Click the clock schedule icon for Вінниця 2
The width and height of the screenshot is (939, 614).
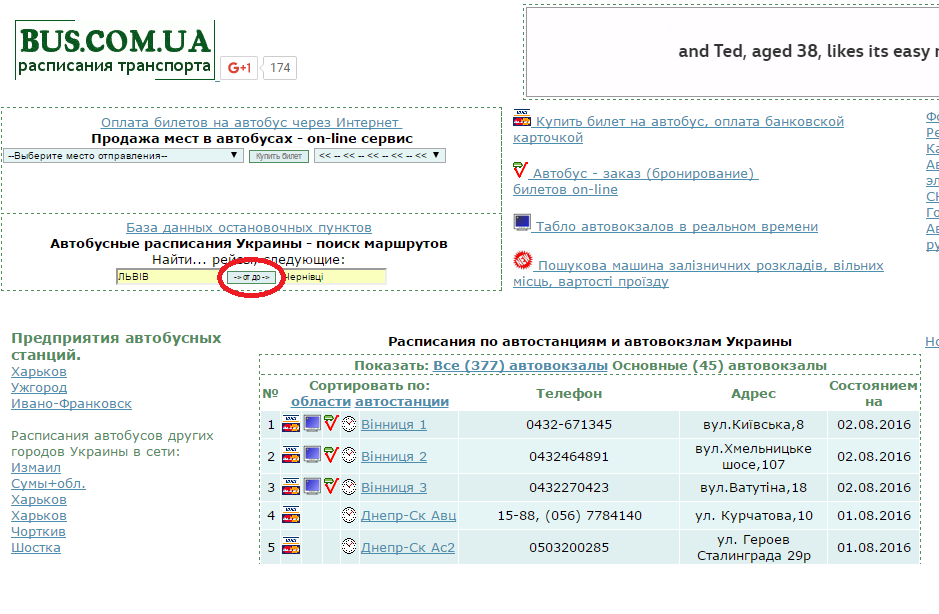pyautogui.click(x=349, y=455)
